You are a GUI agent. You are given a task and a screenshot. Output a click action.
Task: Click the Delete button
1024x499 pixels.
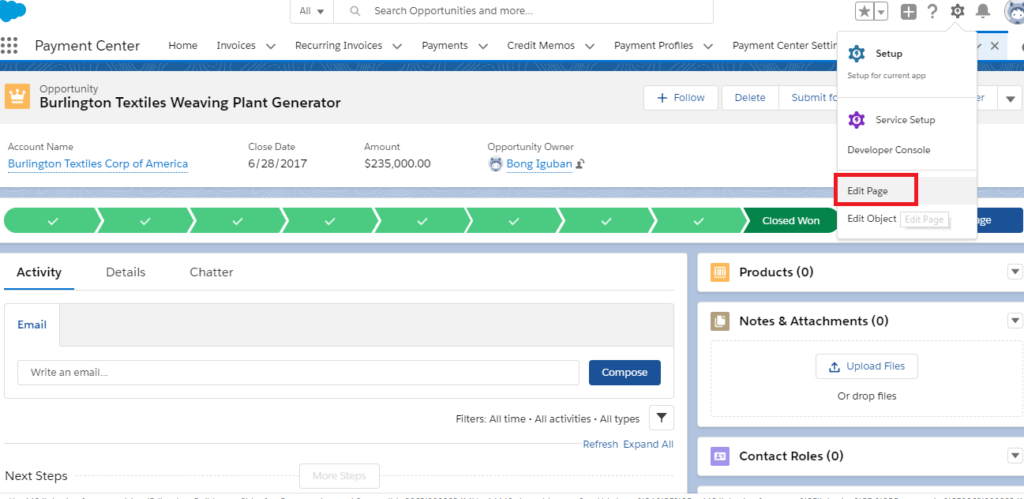coord(750,98)
